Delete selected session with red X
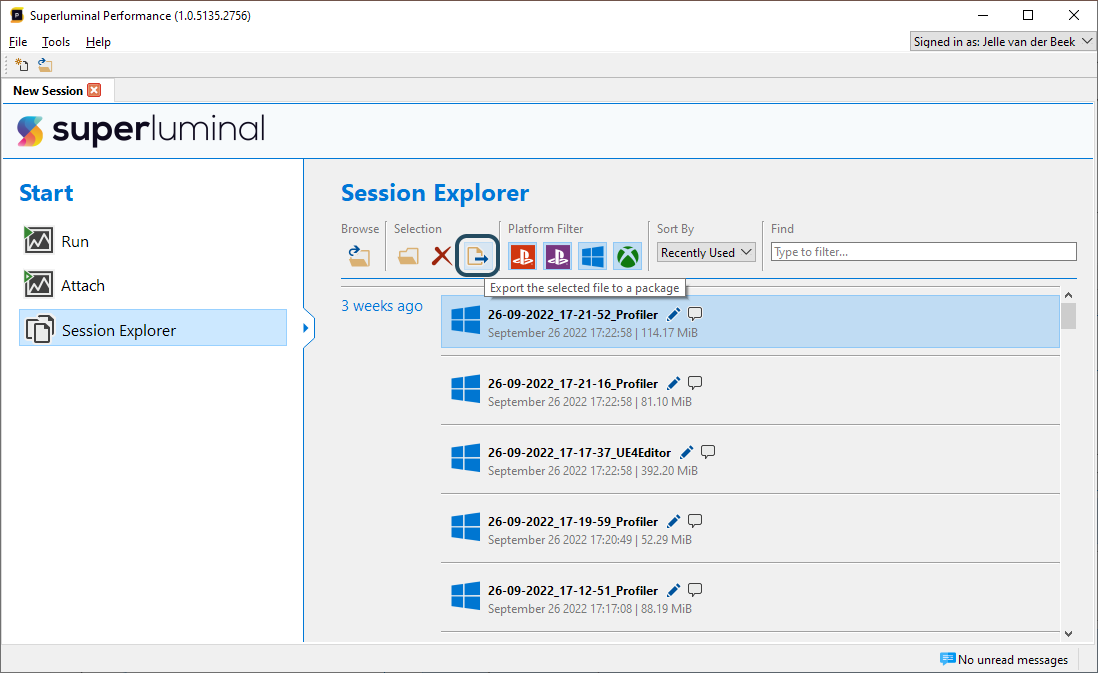The height and width of the screenshot is (673, 1098). coord(441,256)
